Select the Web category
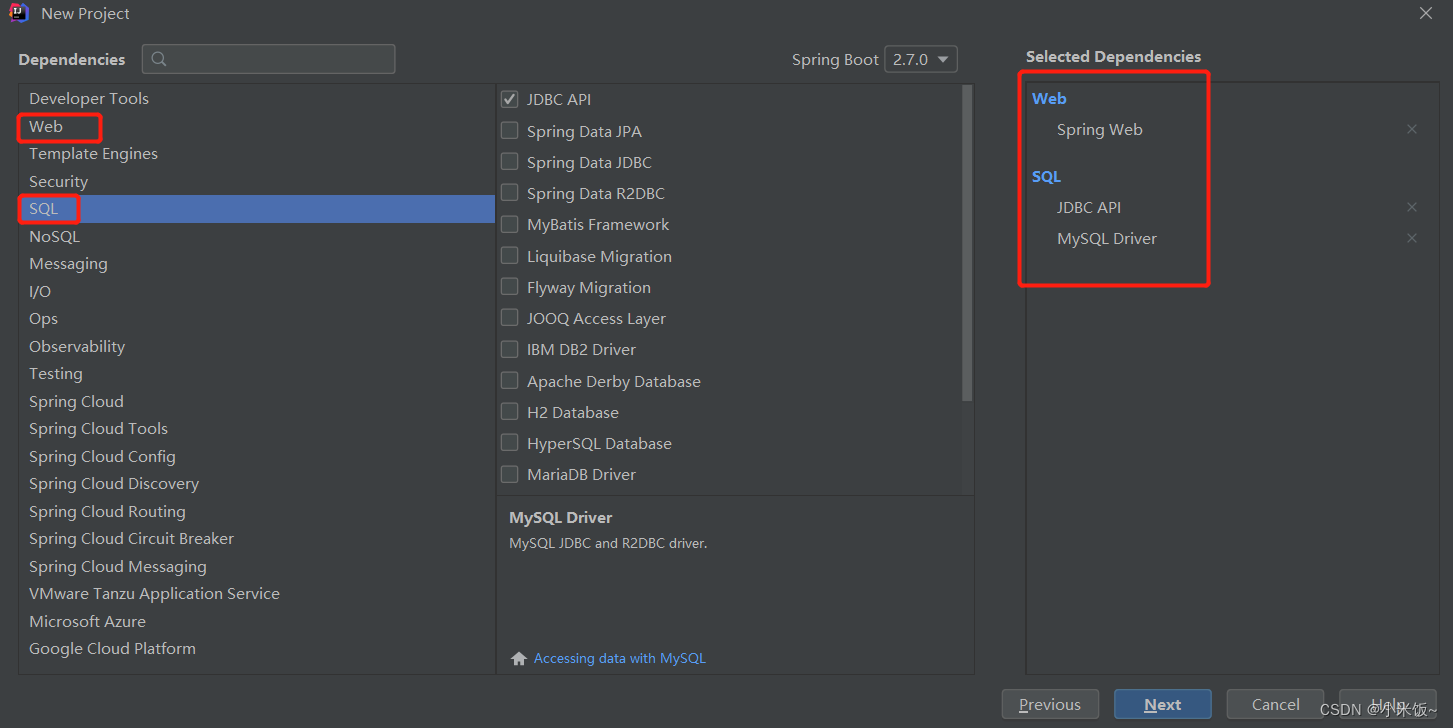The height and width of the screenshot is (728, 1453). 257,126
